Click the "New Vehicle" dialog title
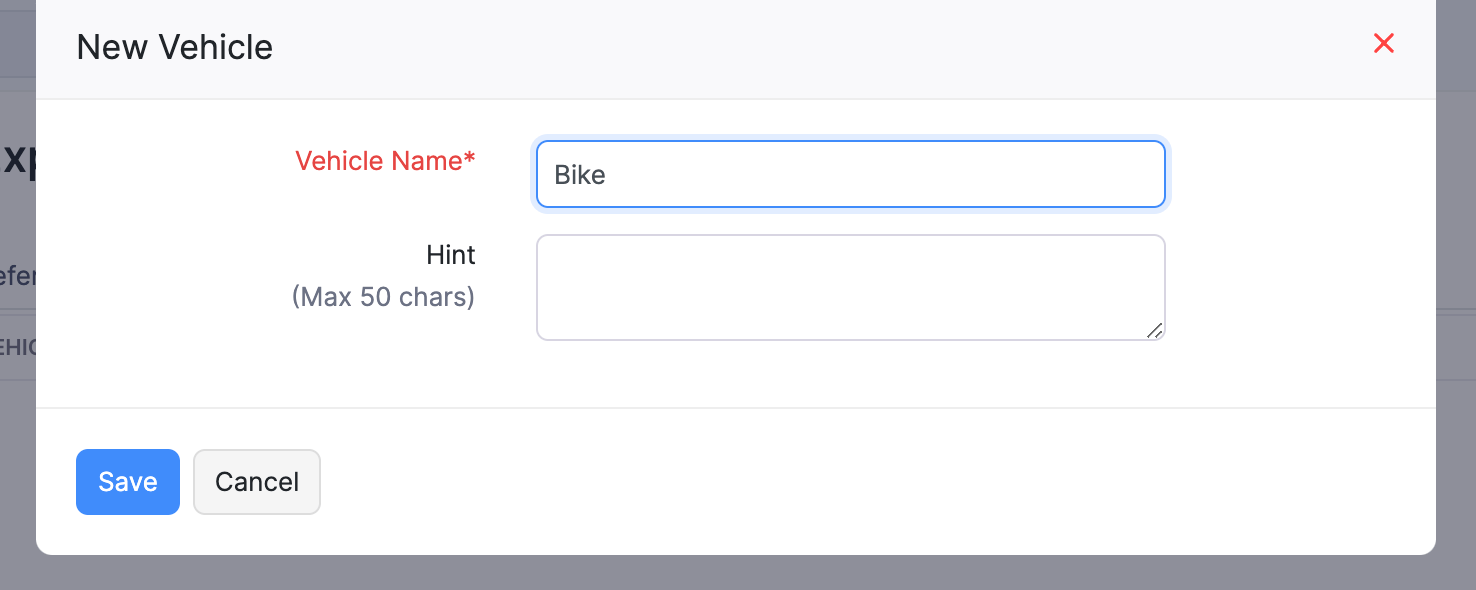Image resolution: width=1476 pixels, height=590 pixels. pos(175,47)
